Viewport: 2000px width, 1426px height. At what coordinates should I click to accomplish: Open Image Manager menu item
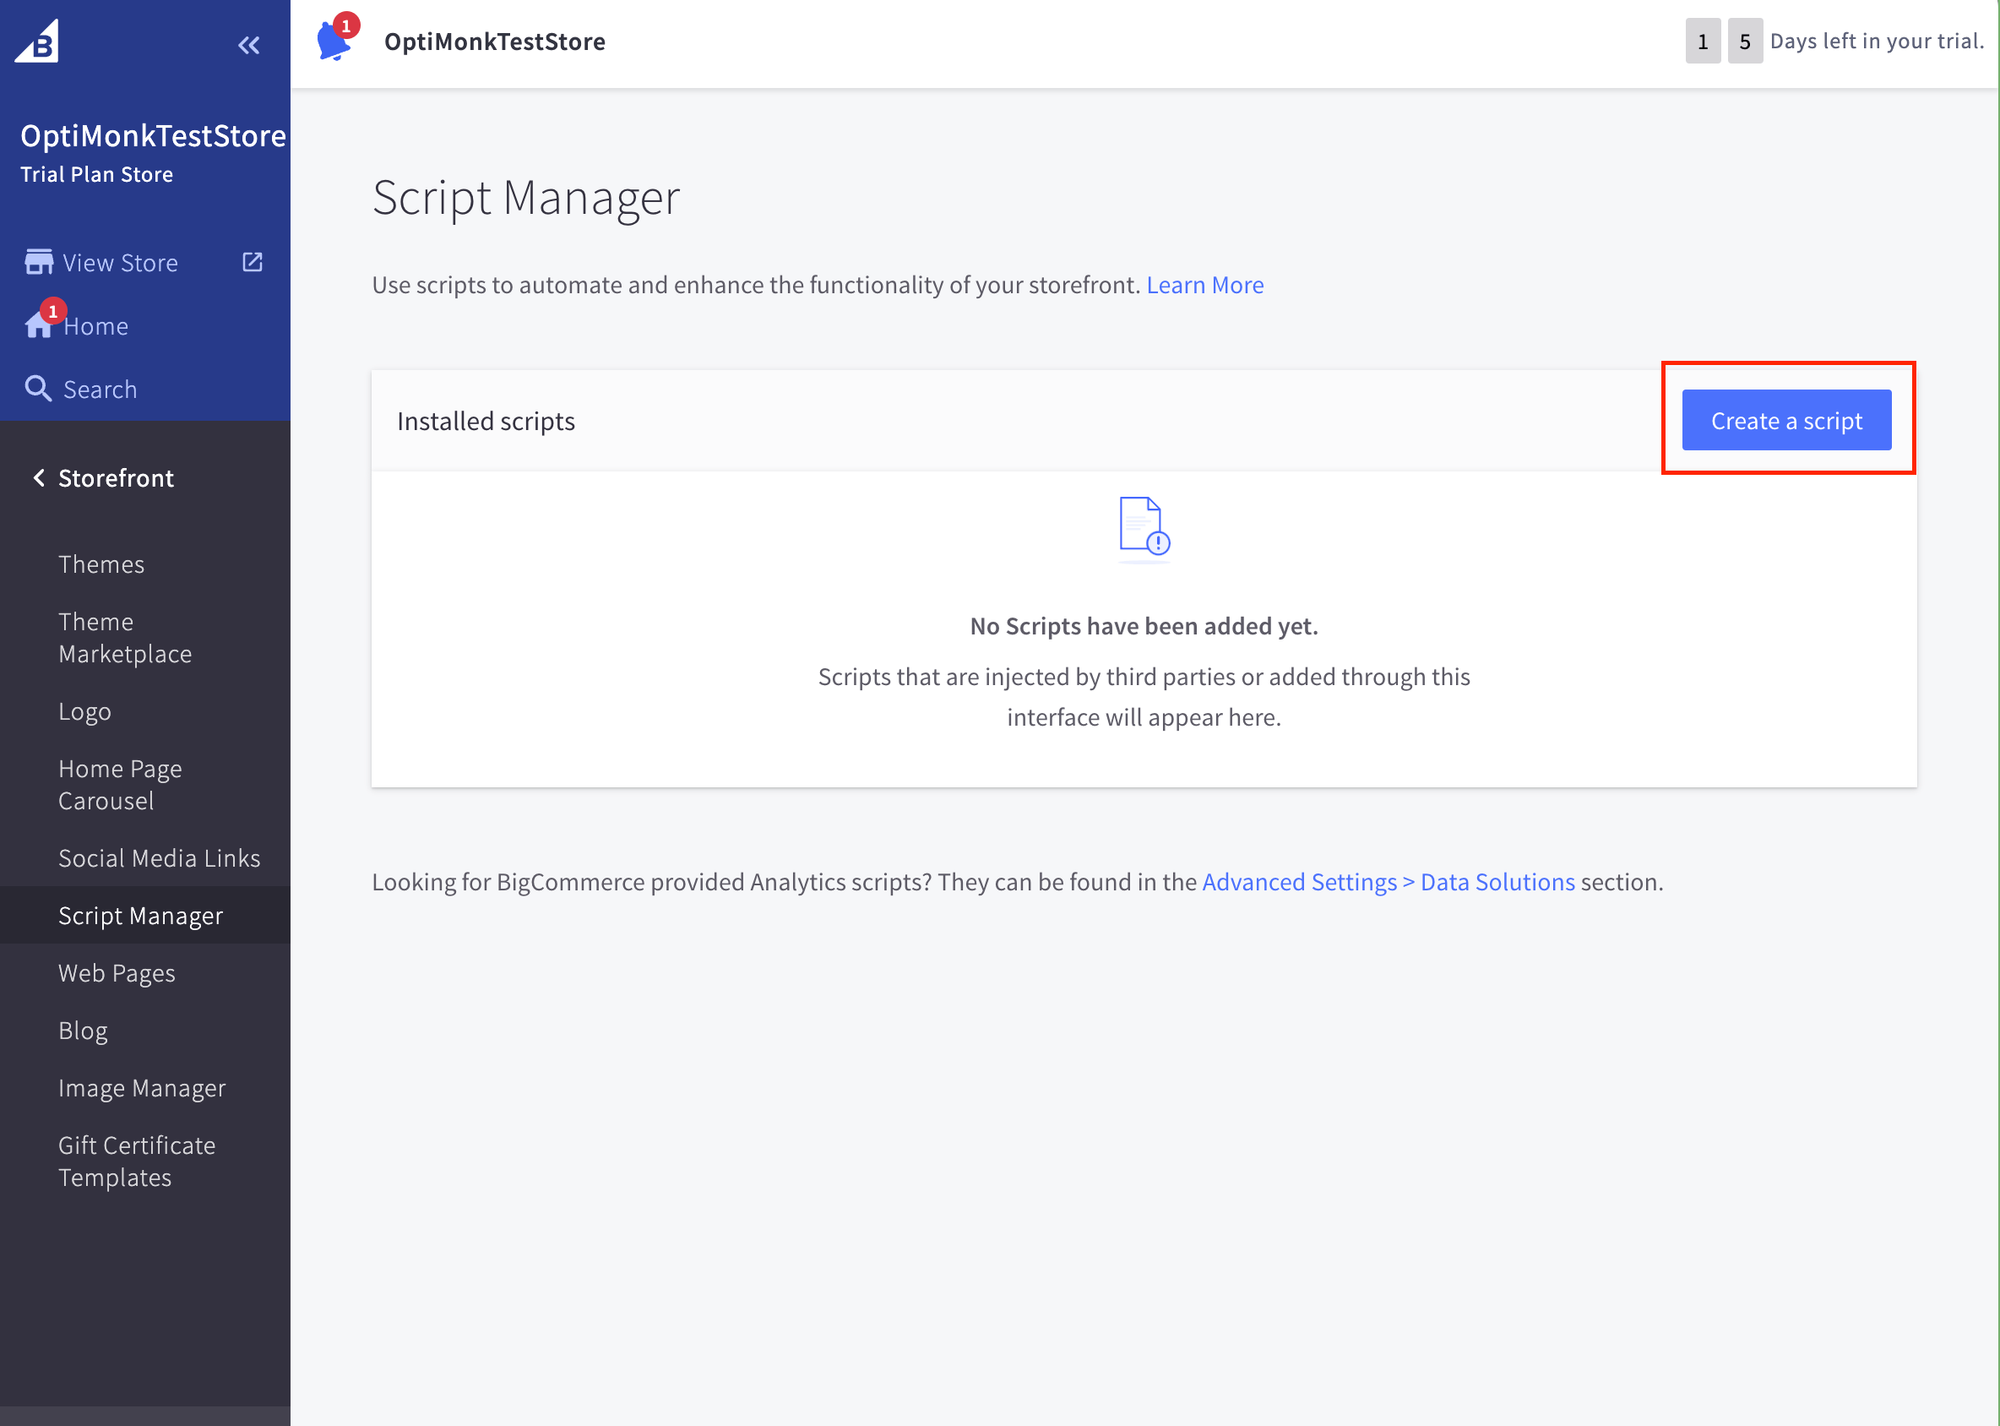(142, 1088)
